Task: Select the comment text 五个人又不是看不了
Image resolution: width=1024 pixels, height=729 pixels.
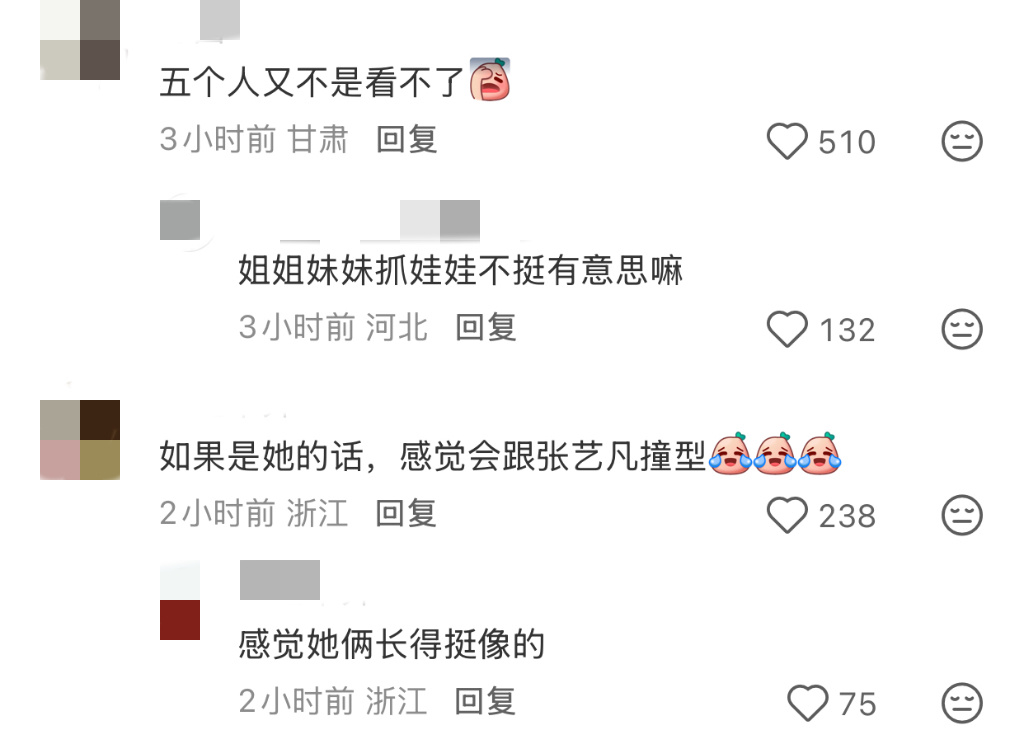Action: pyautogui.click(x=312, y=83)
